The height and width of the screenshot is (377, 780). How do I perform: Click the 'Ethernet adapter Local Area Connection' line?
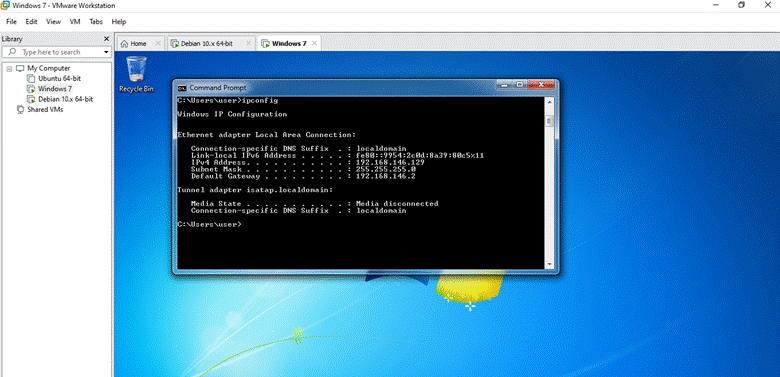click(267, 135)
